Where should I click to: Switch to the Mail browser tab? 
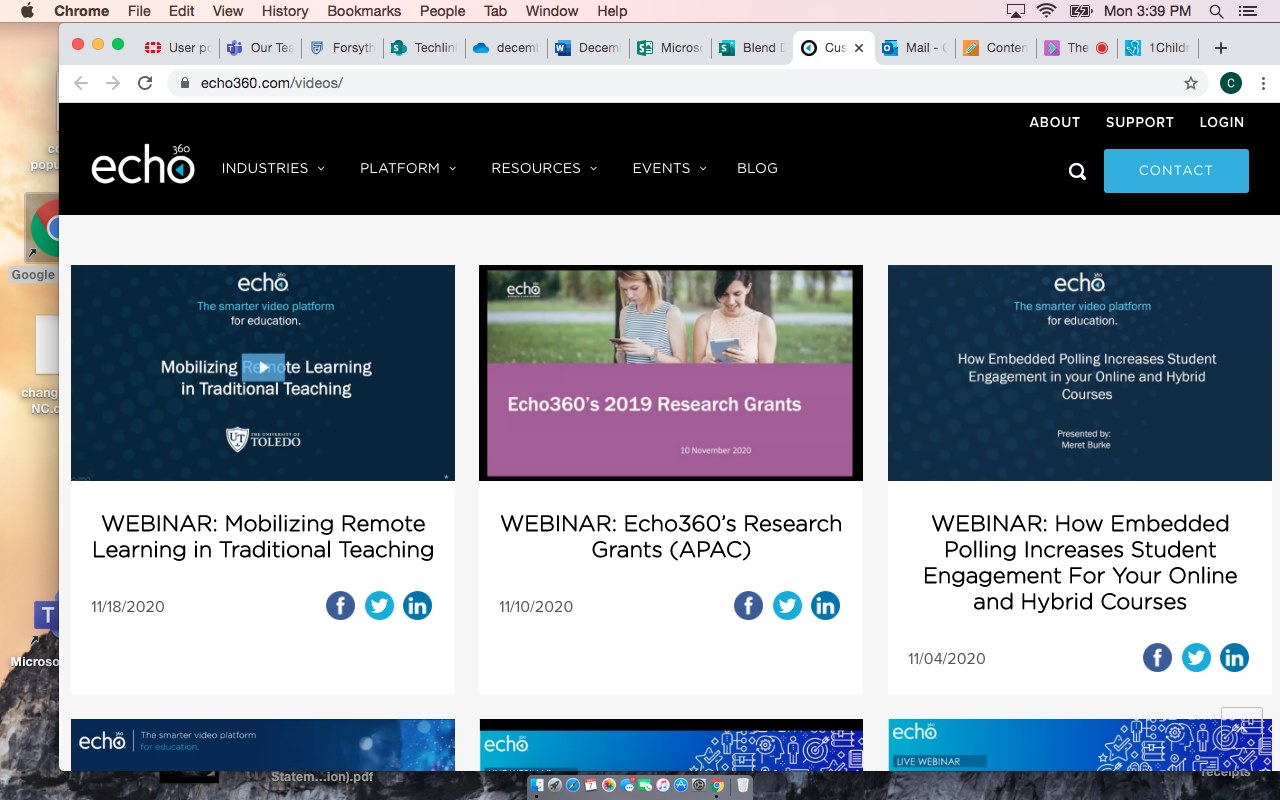914,47
